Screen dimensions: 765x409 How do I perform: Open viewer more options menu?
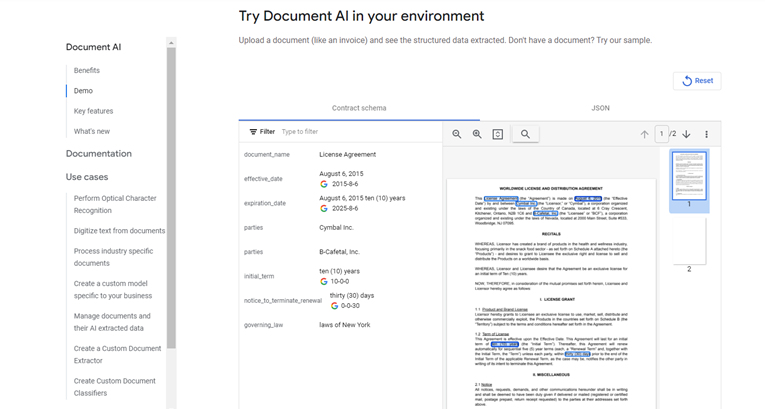[x=706, y=134]
